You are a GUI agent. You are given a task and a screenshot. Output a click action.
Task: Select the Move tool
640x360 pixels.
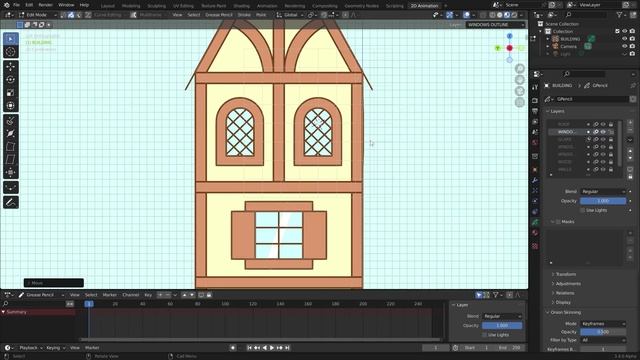[11, 67]
